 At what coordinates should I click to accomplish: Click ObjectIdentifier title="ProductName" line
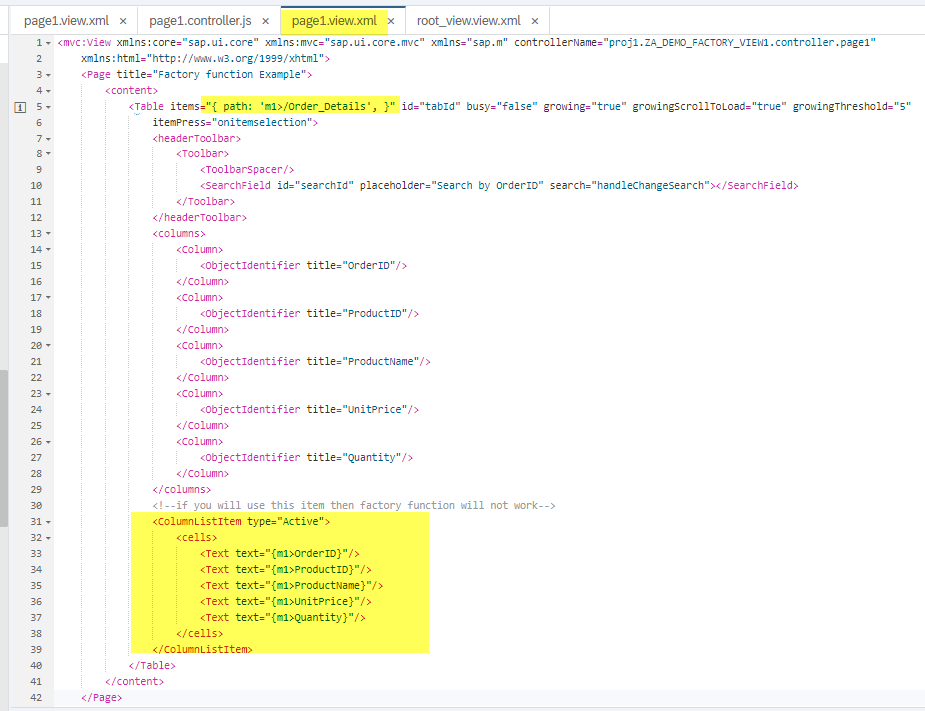click(315, 361)
